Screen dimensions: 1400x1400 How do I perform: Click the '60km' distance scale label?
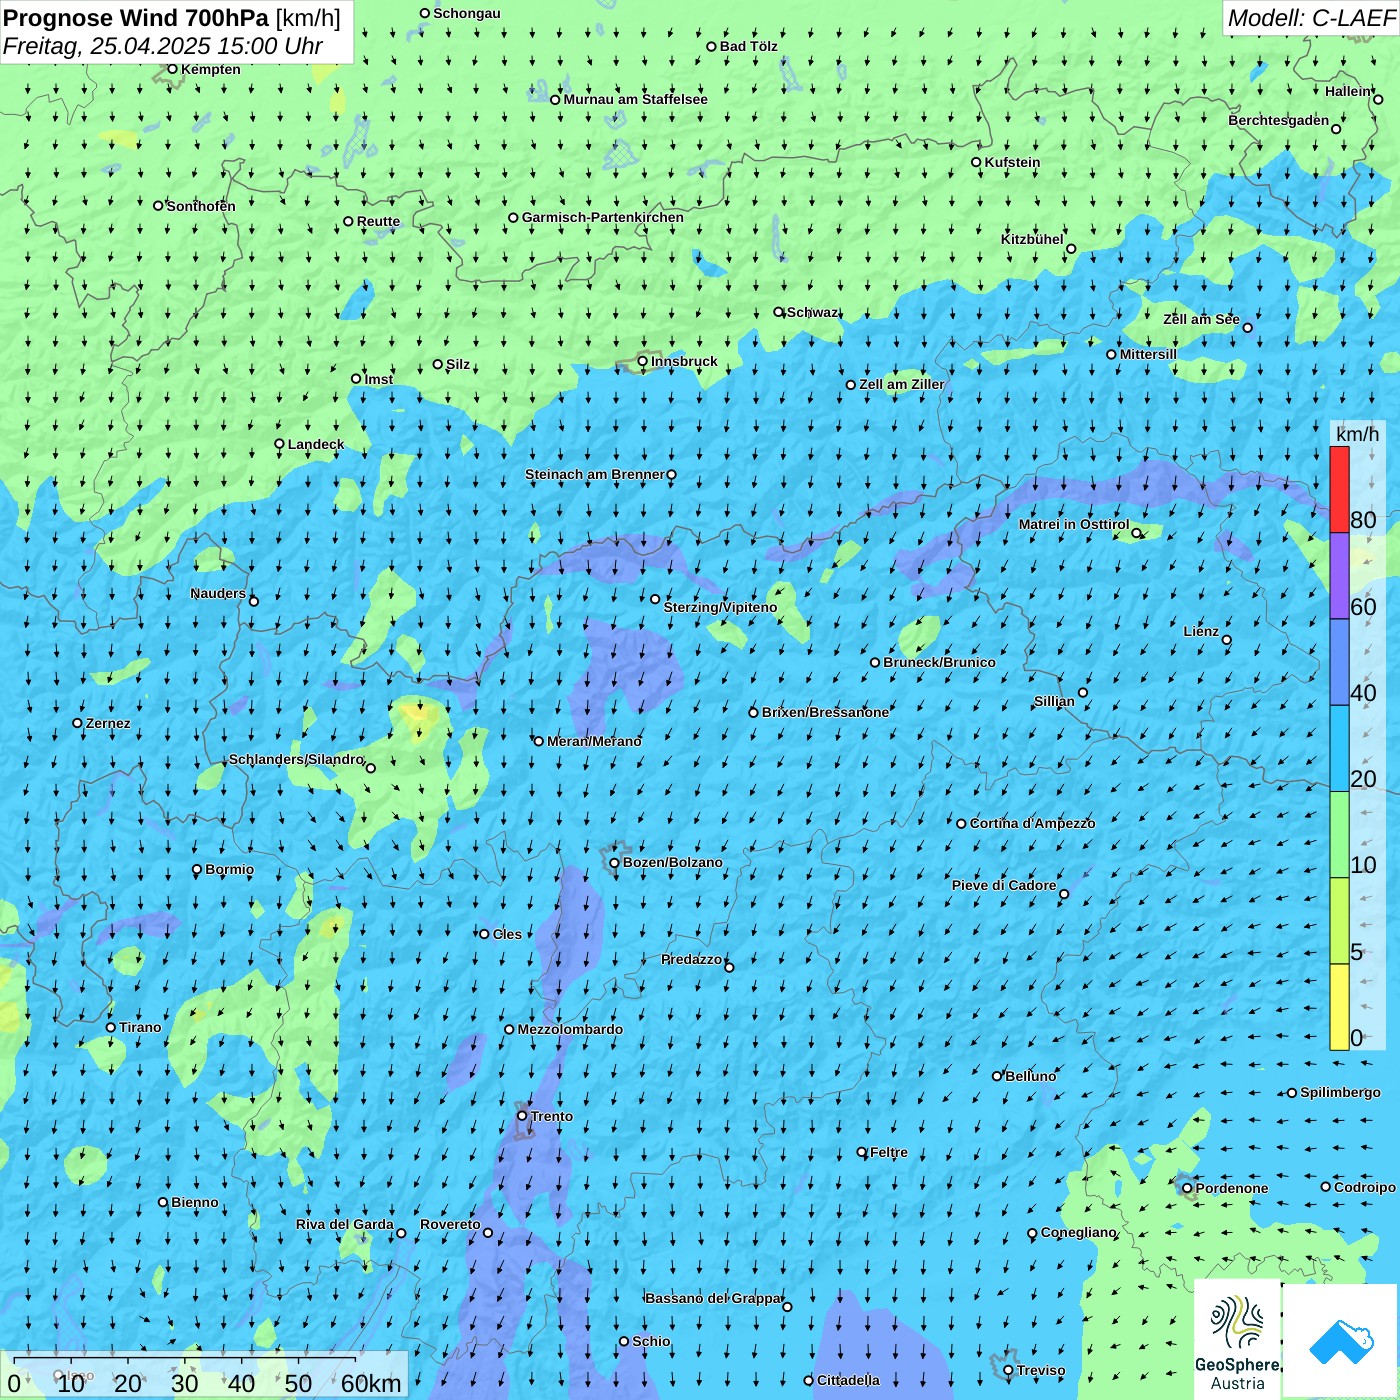371,1383
